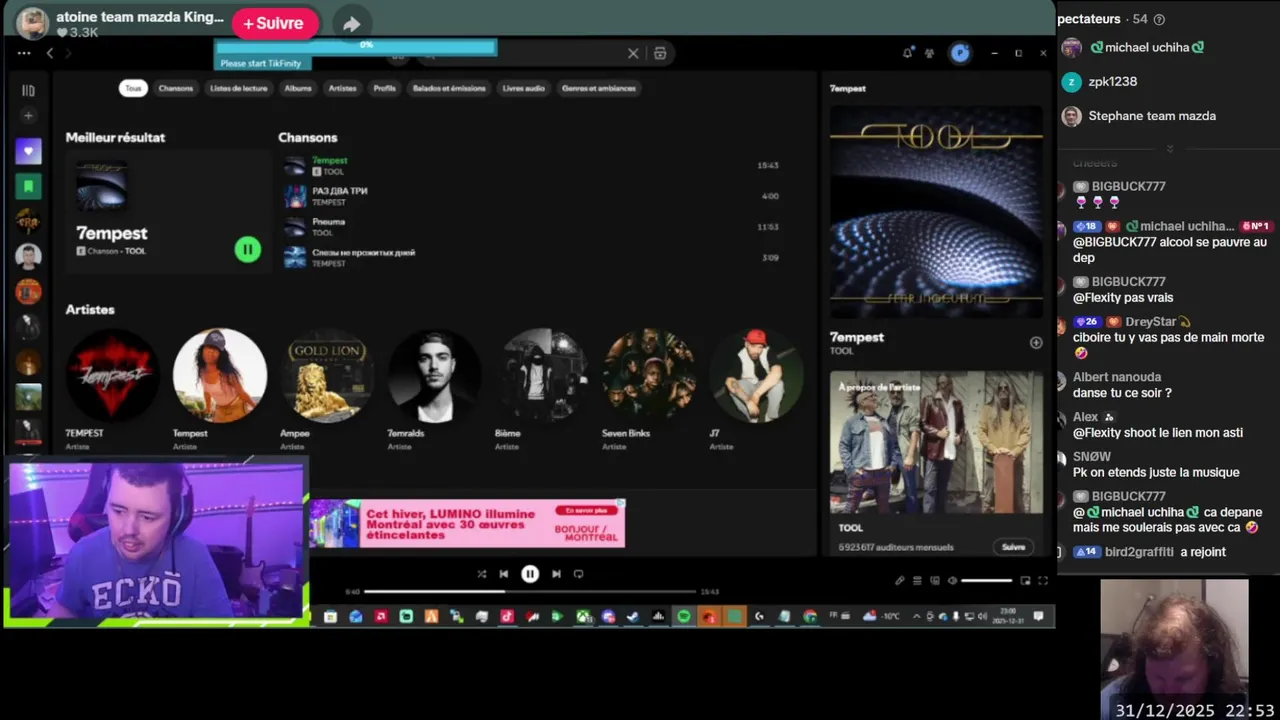Skip to previous track
Screen dimensions: 1280x720
(504, 574)
